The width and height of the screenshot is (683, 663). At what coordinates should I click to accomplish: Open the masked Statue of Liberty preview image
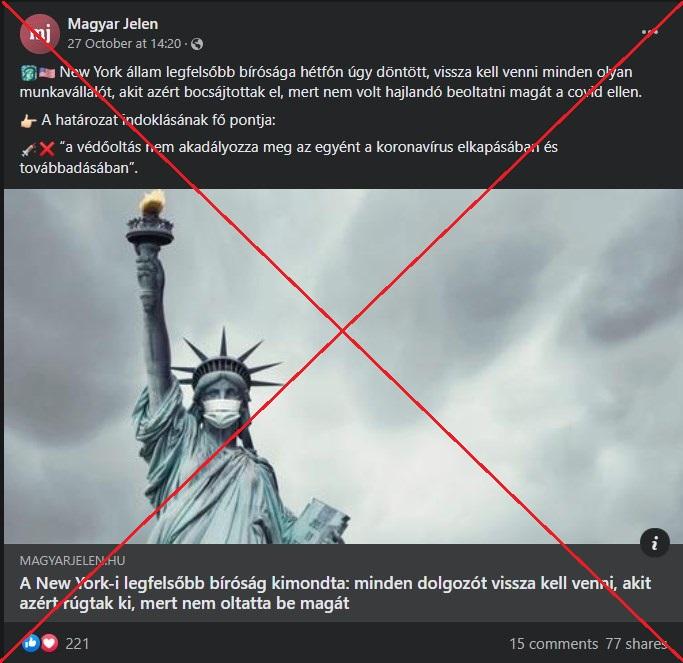point(343,366)
